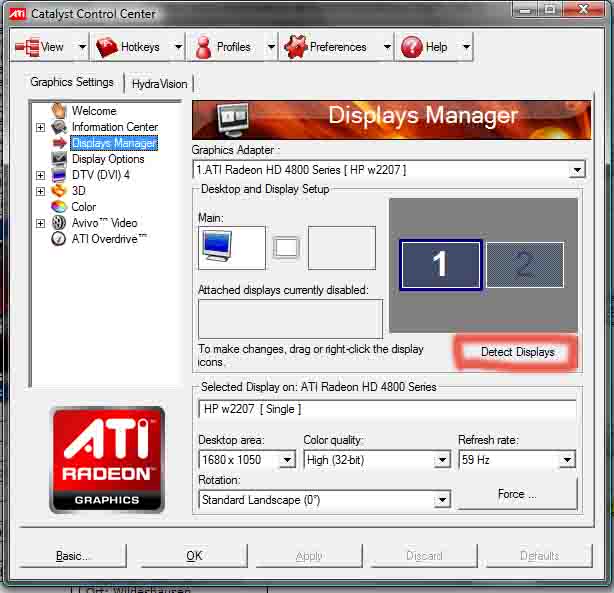Click the Display Options icon
This screenshot has width=614, height=593.
59,159
